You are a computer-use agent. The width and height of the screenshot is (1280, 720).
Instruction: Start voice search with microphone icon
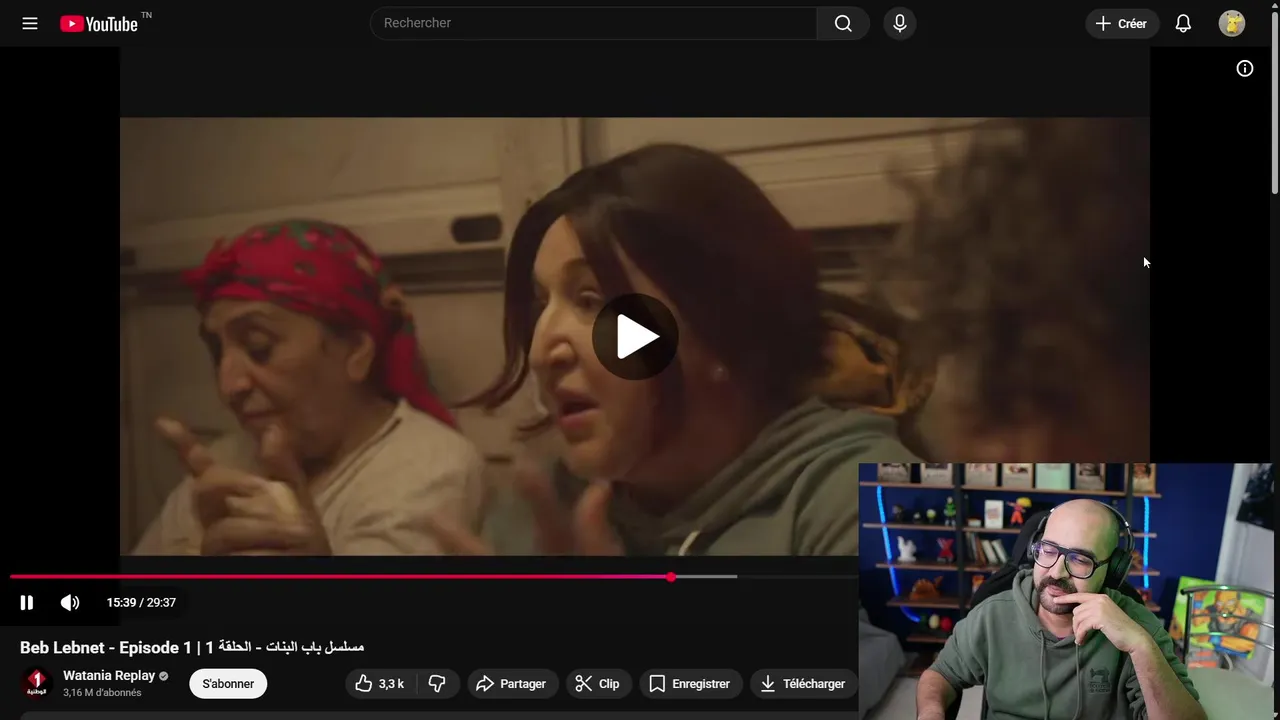pyautogui.click(x=900, y=23)
